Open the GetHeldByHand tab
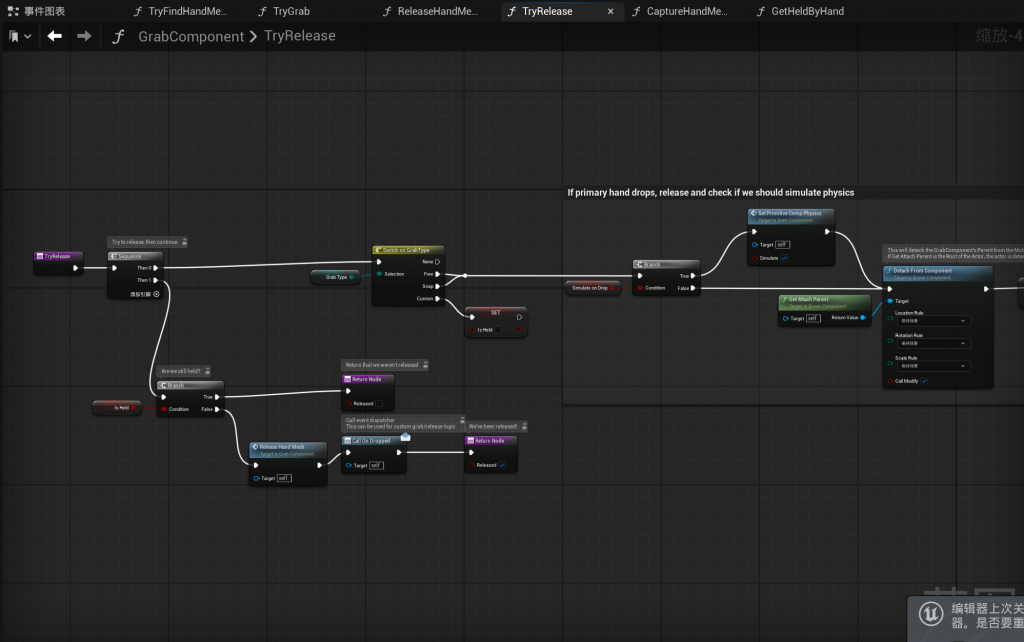This screenshot has width=1024, height=642. [x=807, y=11]
